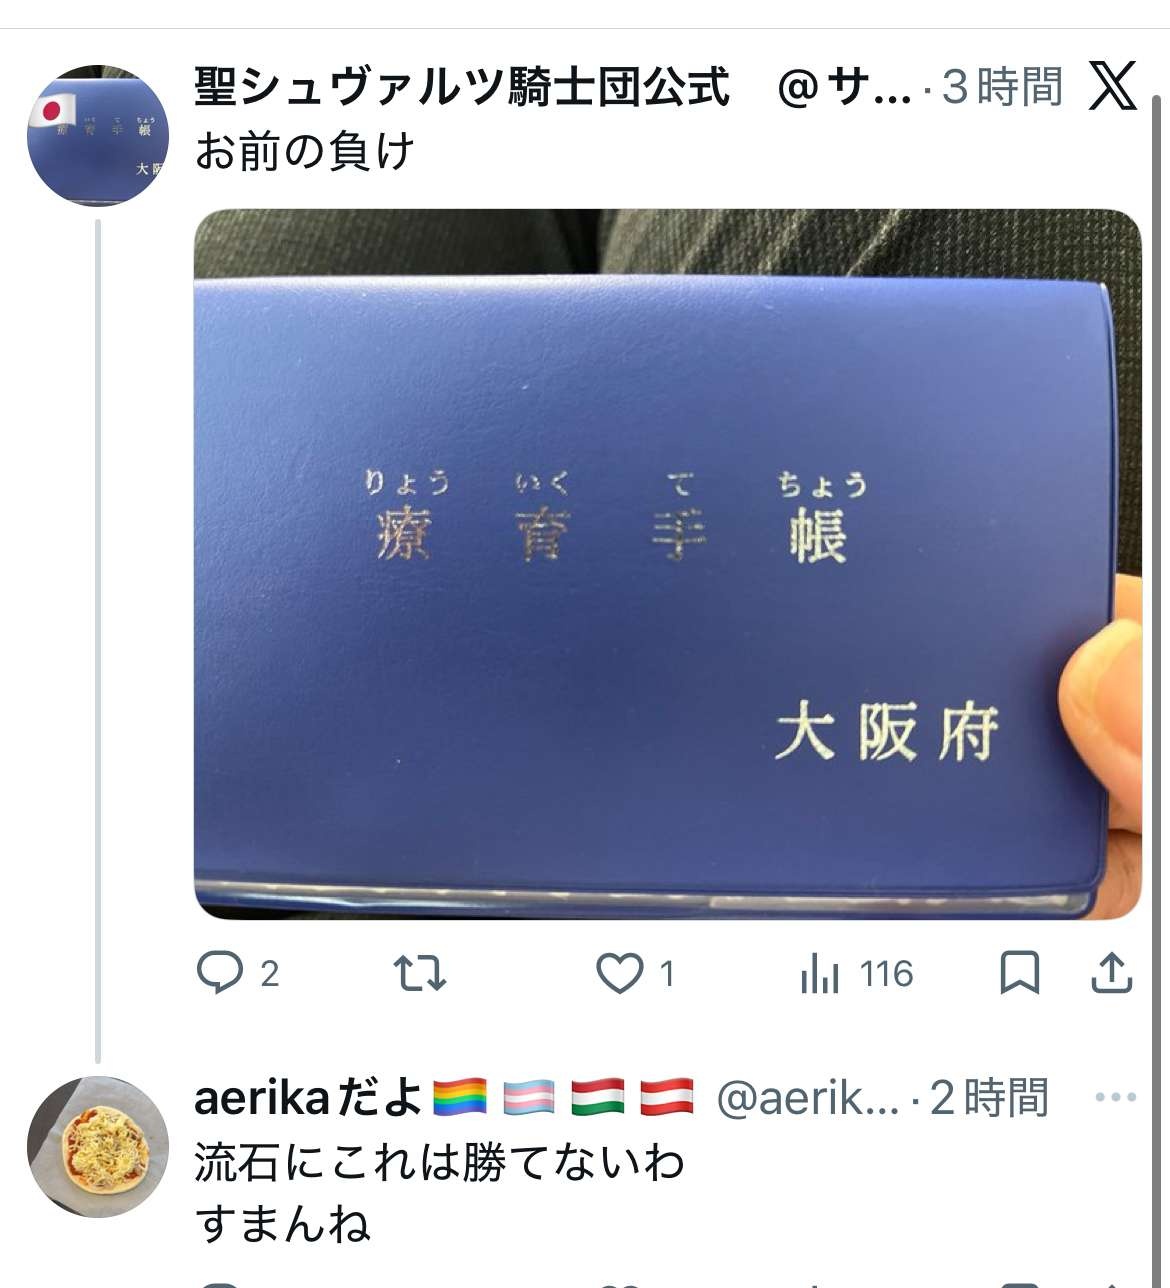This screenshot has height=1288, width=1170.
Task: Open 聖シュヴァルツ騎士団公式 profile avatar
Action: [x=97, y=136]
